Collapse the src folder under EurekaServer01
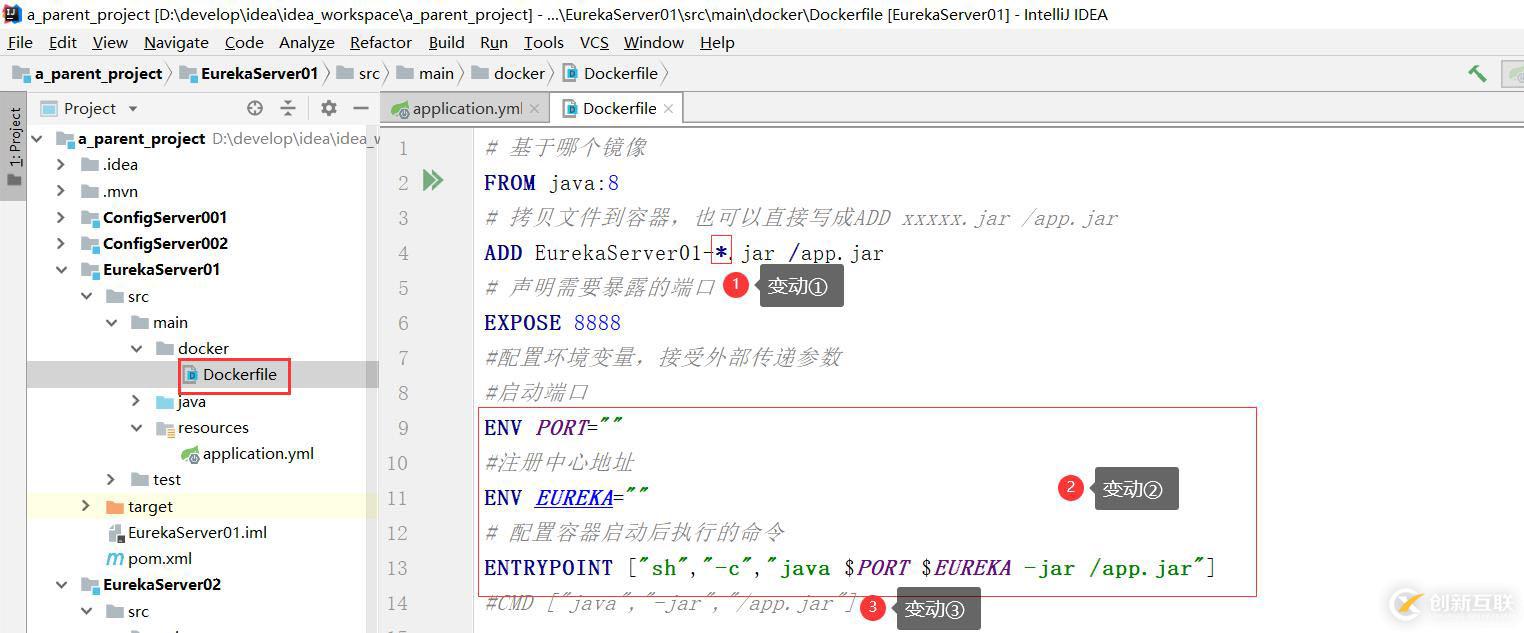1524x633 pixels. click(x=87, y=296)
